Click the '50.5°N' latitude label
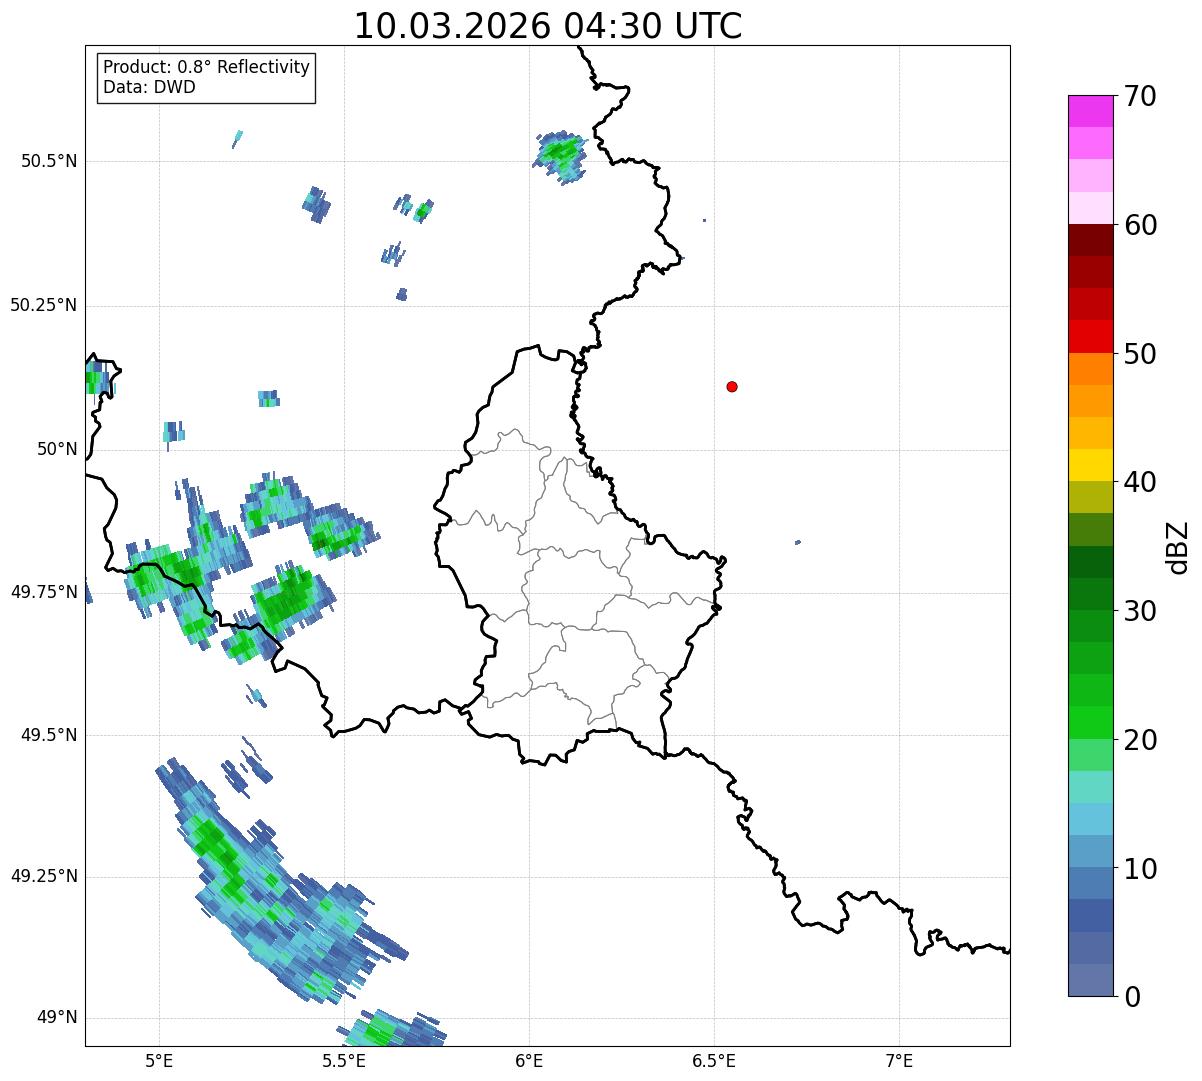Viewport: 1202px width, 1081px height. pyautogui.click(x=48, y=161)
